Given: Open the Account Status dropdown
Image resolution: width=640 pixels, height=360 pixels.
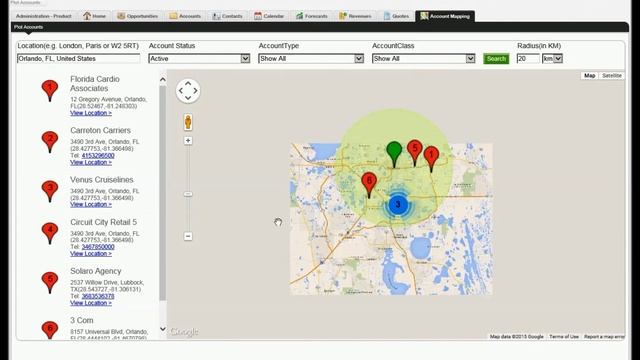Looking at the screenshot, I should coord(199,59).
